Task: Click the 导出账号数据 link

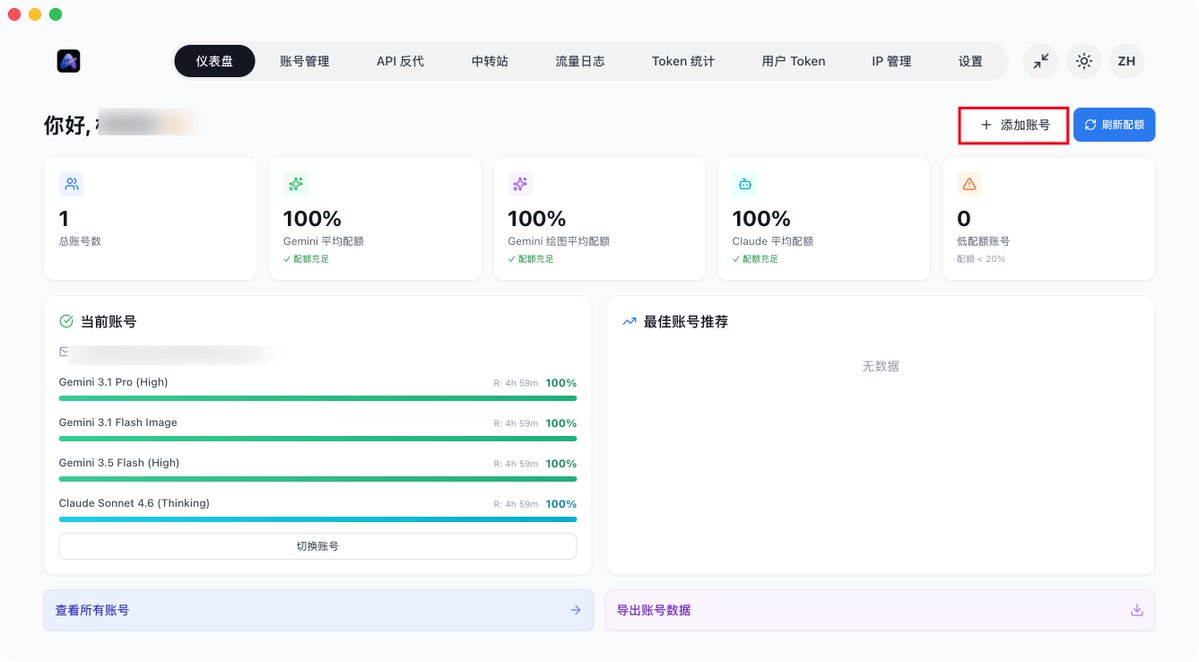Action: point(879,610)
